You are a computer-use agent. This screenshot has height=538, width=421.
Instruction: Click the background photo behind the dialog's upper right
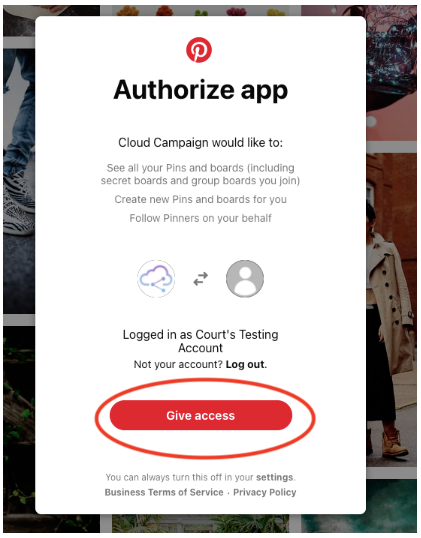point(391,73)
